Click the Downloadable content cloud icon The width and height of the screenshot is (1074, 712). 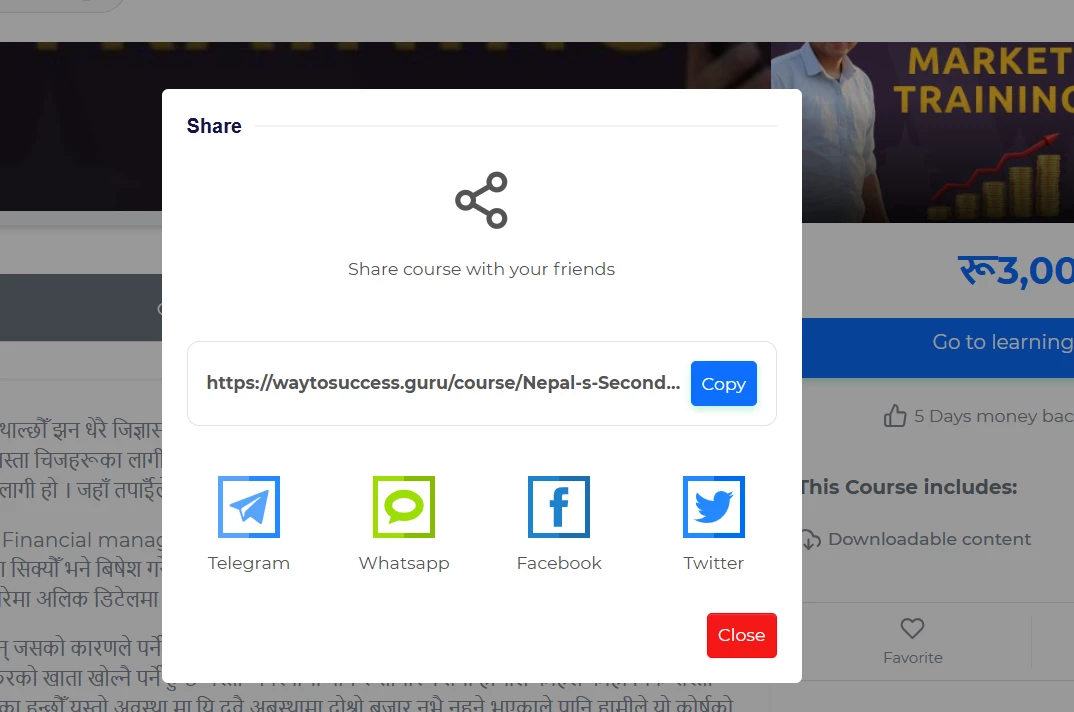point(811,539)
